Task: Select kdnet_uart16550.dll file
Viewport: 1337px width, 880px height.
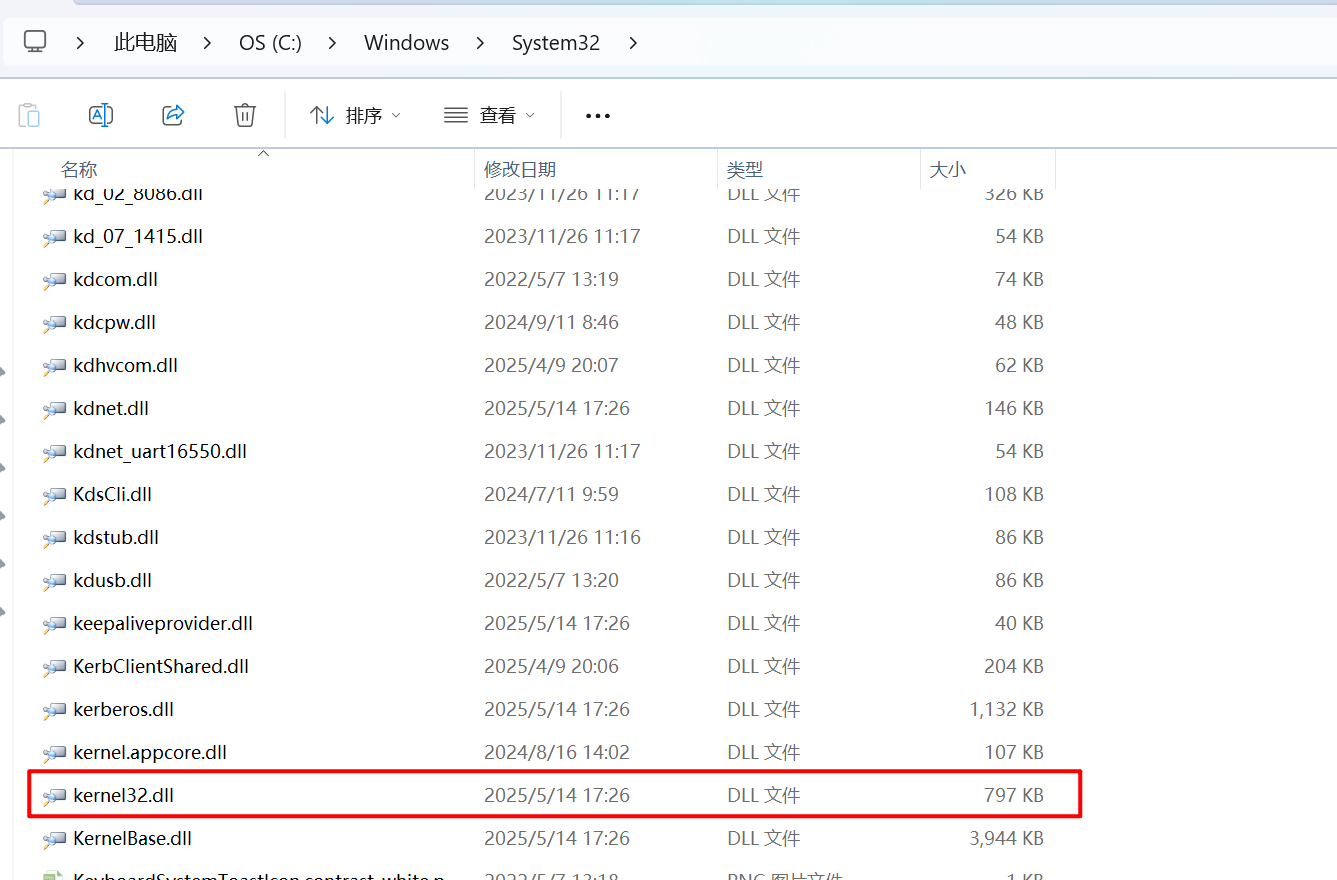Action: 160,451
